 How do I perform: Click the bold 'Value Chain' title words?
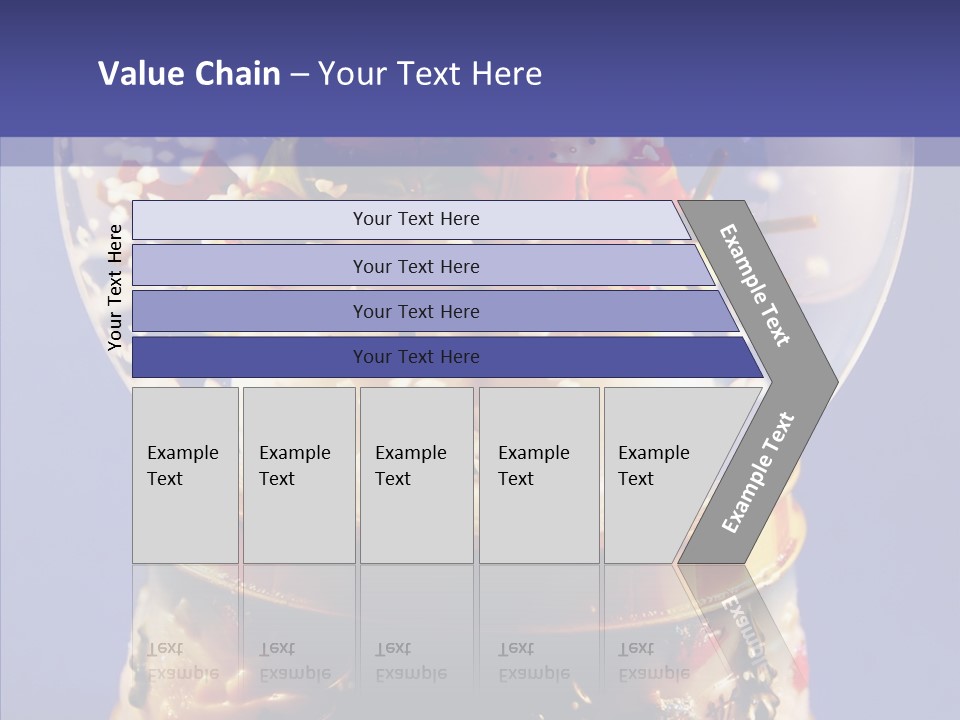pos(189,74)
